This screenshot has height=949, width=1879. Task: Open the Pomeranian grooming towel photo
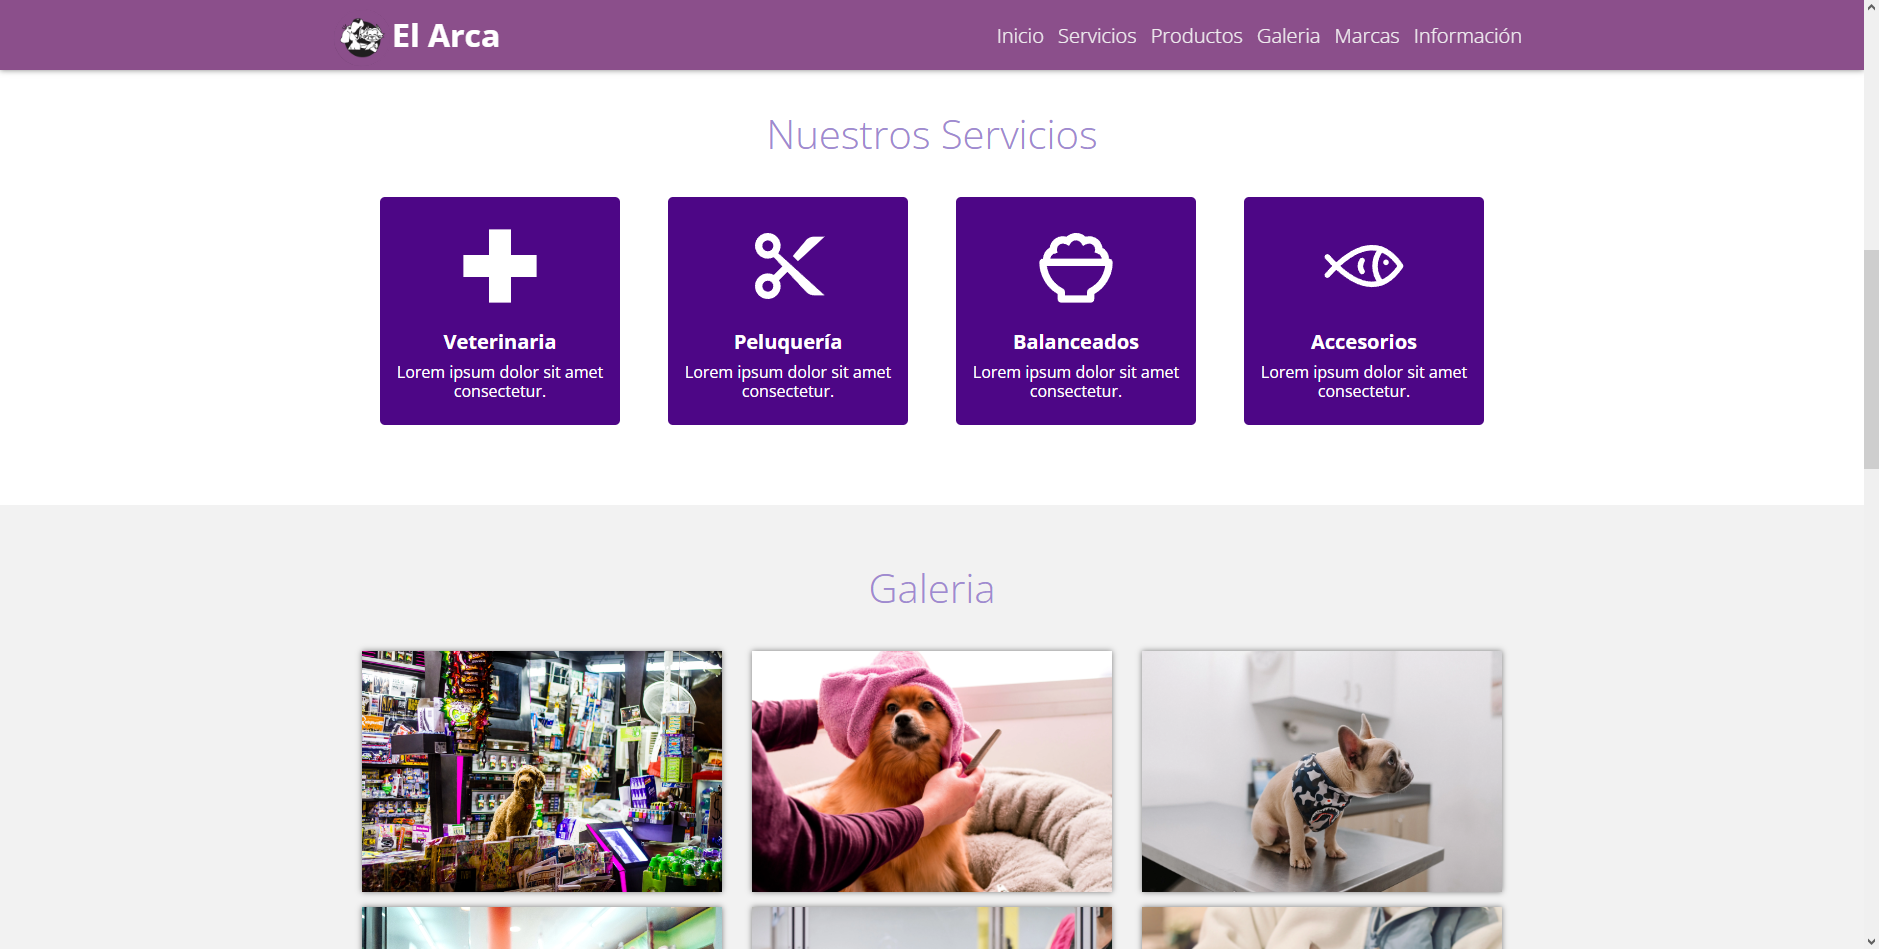tap(932, 771)
